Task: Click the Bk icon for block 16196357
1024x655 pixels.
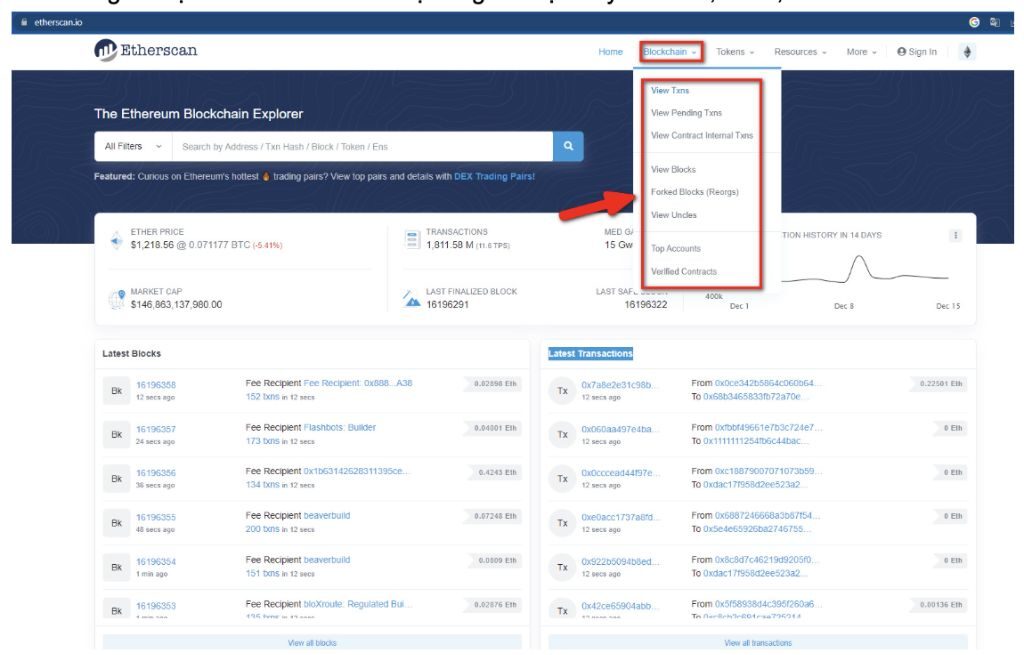Action: pos(116,434)
